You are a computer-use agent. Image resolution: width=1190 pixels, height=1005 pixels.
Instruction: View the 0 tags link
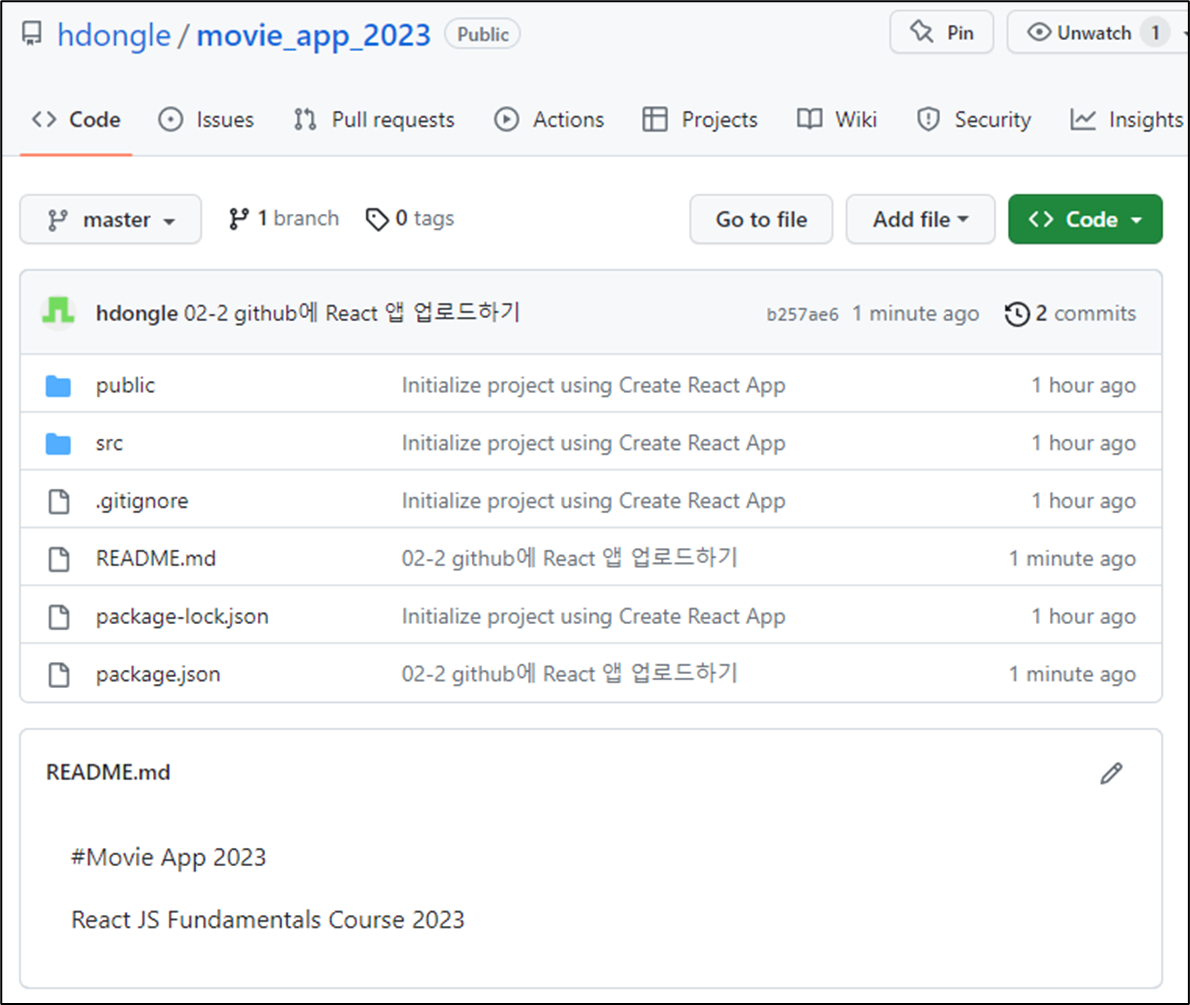point(410,219)
